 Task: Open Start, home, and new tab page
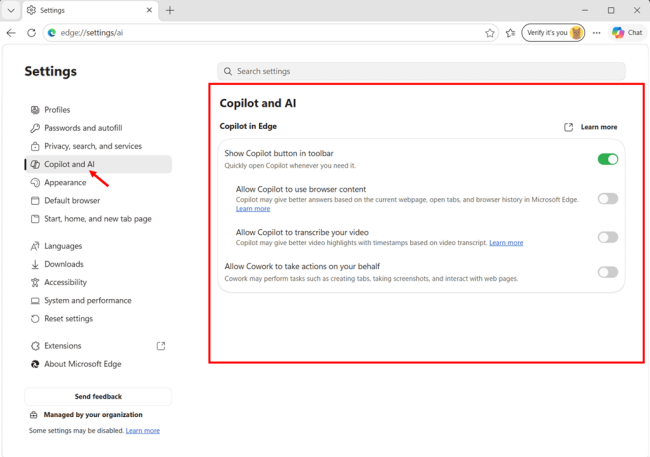[98, 219]
